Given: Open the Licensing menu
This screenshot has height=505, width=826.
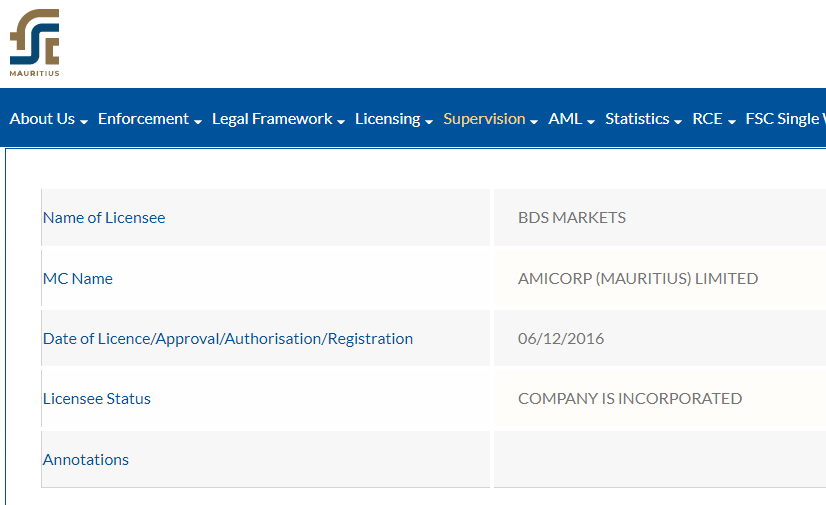Looking at the screenshot, I should tap(388, 119).
